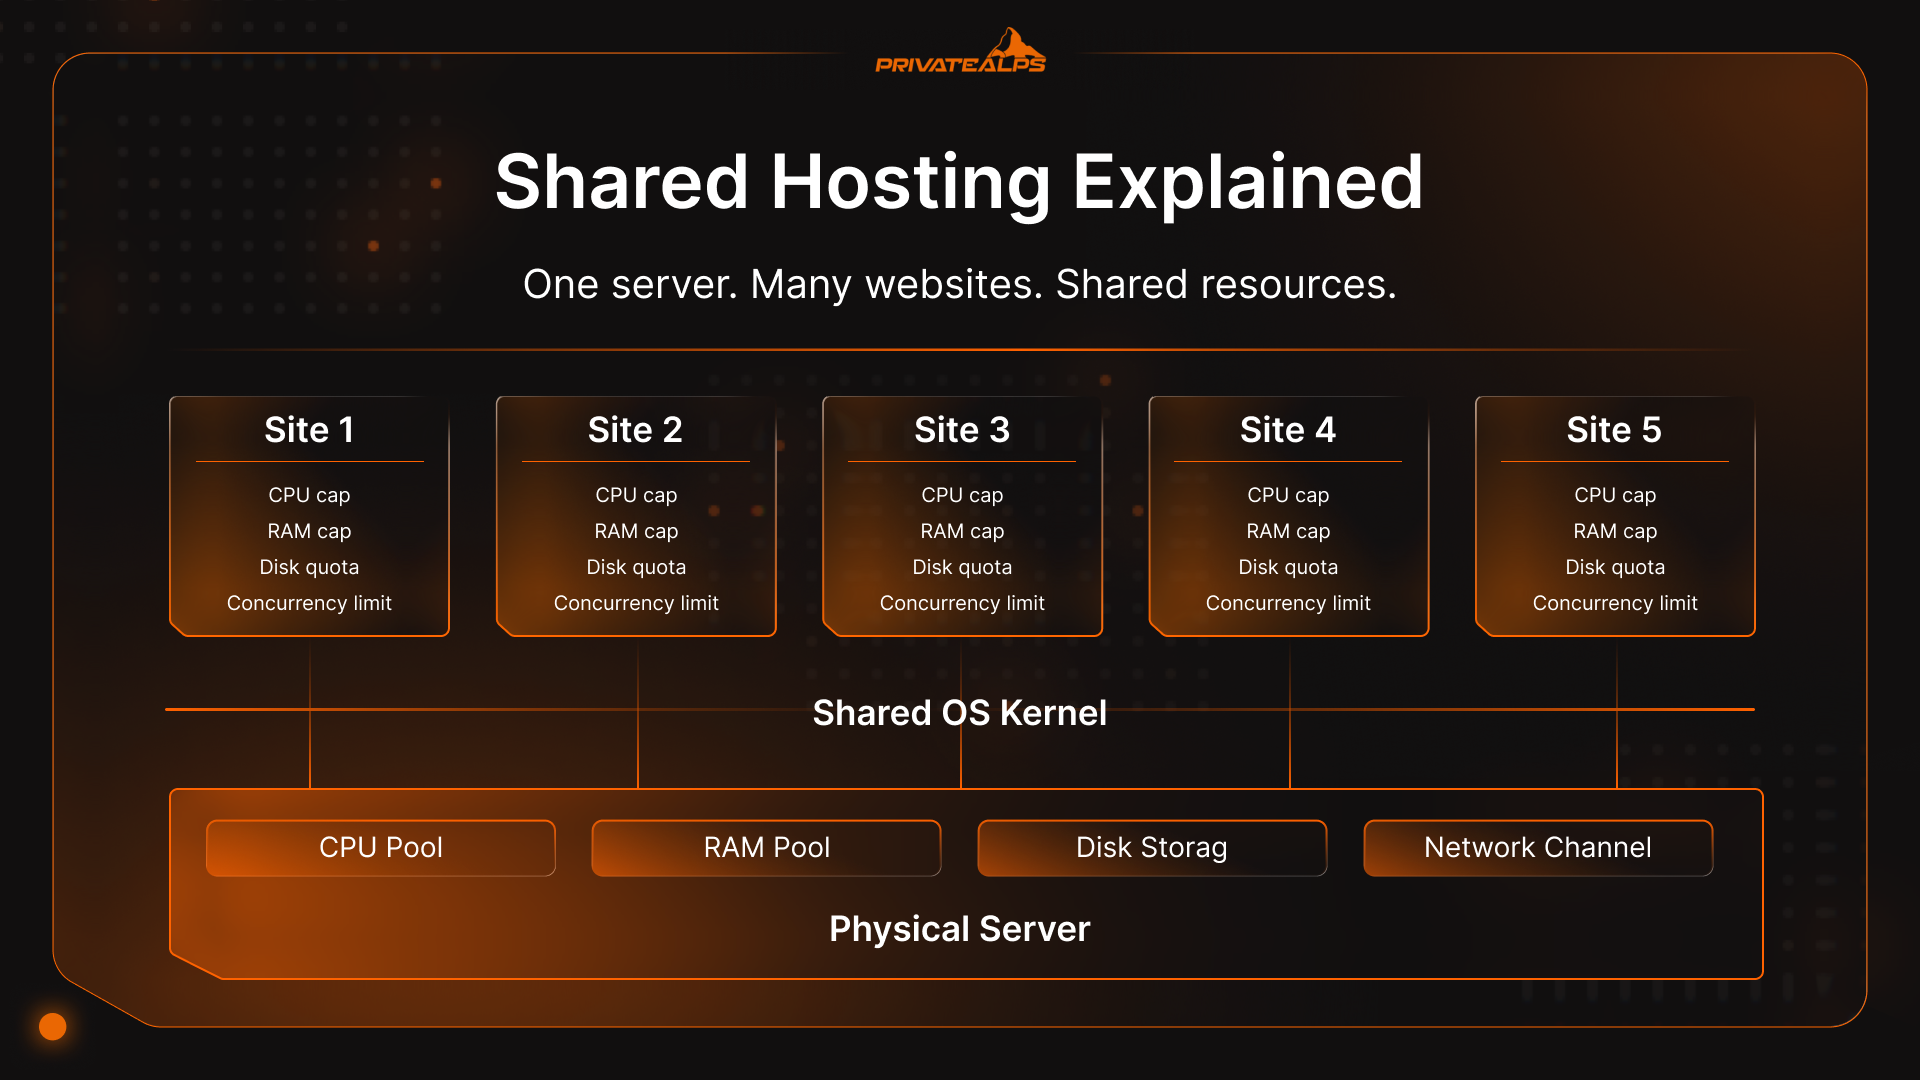The image size is (1920, 1080).
Task: Click the 'Shared OS Kernel' label
Action: [x=959, y=713]
